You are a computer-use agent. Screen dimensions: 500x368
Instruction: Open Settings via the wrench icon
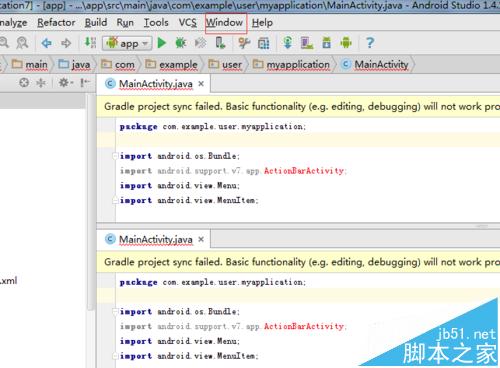click(x=244, y=43)
